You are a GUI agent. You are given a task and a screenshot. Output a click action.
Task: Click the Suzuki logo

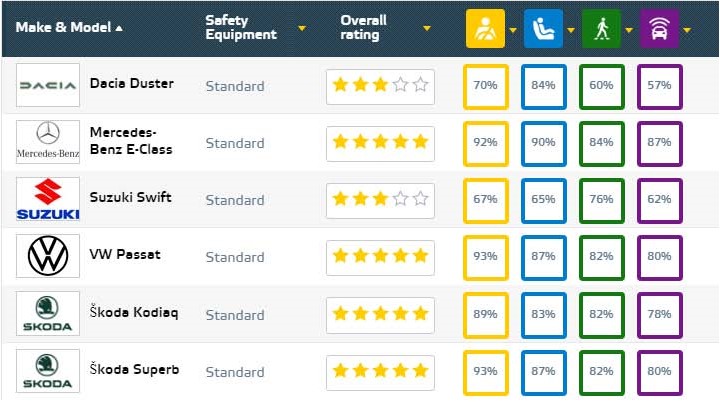(47, 199)
